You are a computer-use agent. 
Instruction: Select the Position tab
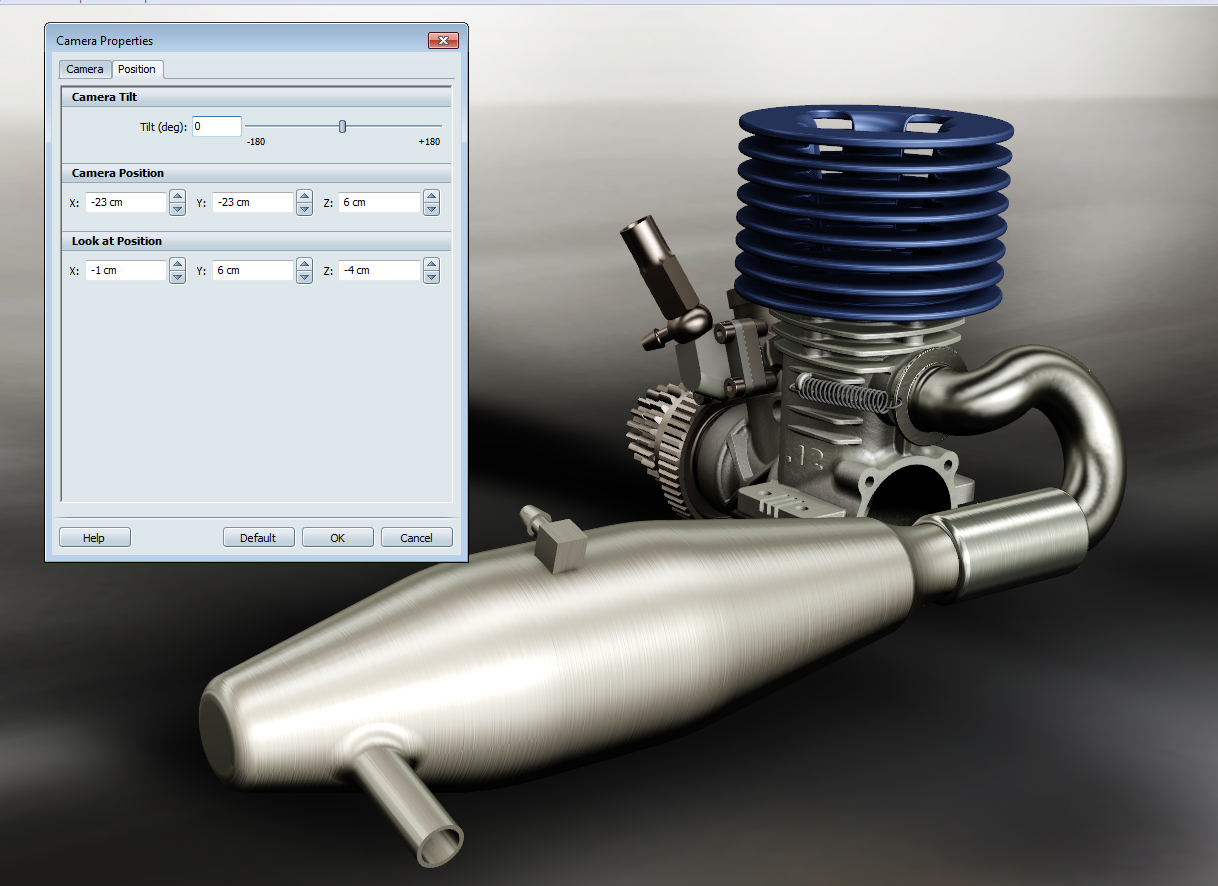pos(137,69)
